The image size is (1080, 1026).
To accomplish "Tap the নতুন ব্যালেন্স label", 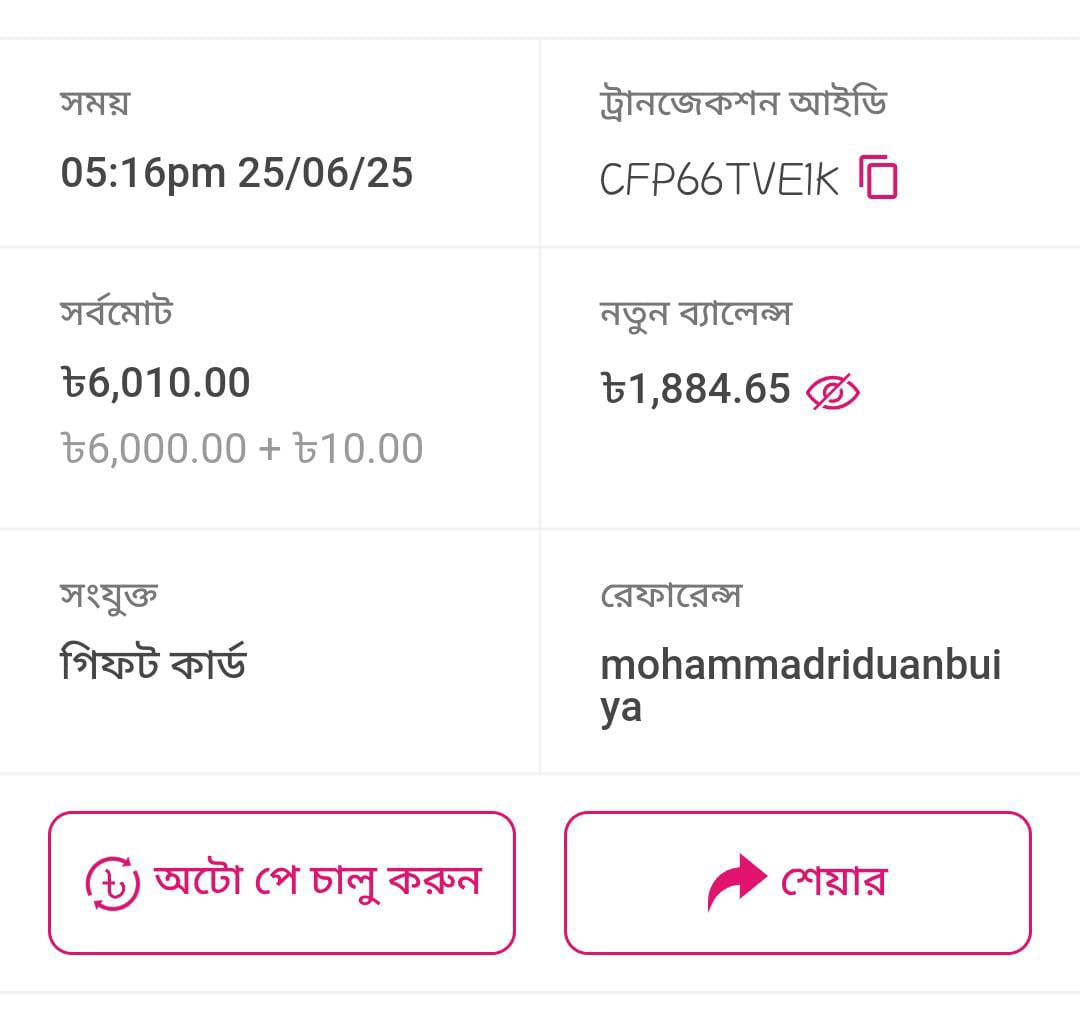I will pyautogui.click(x=696, y=315).
